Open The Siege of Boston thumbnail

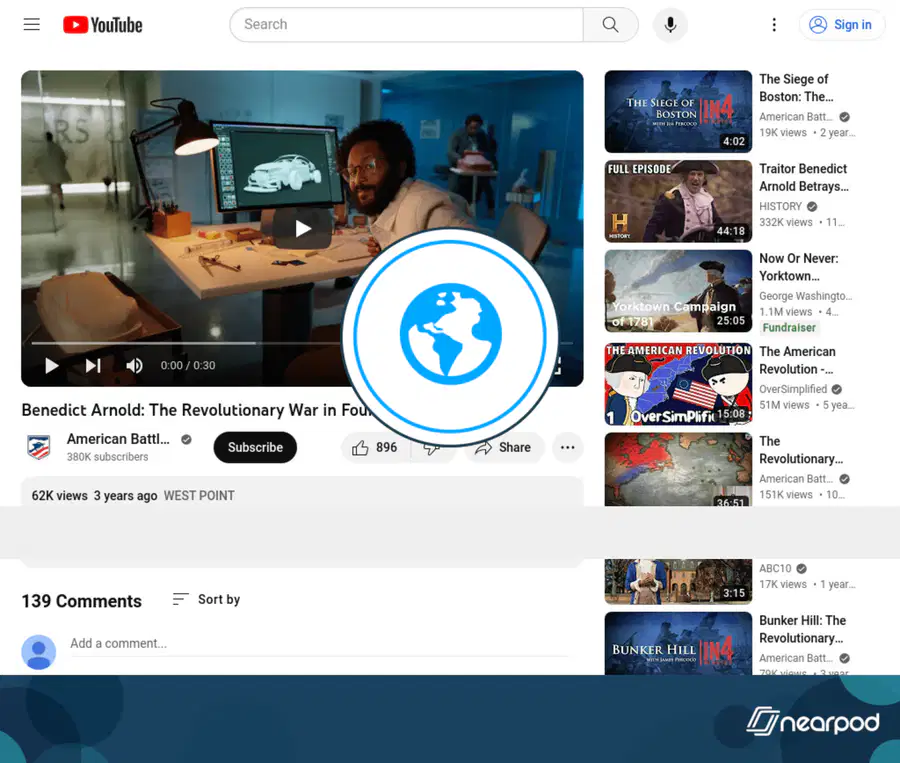coord(678,111)
